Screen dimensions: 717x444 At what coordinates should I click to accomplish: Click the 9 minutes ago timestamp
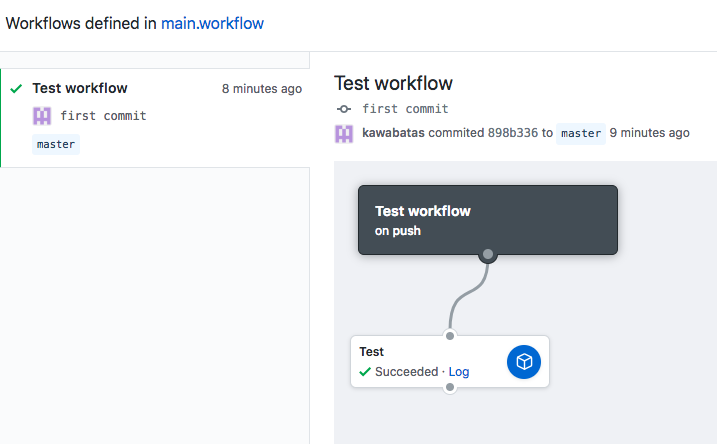(649, 133)
